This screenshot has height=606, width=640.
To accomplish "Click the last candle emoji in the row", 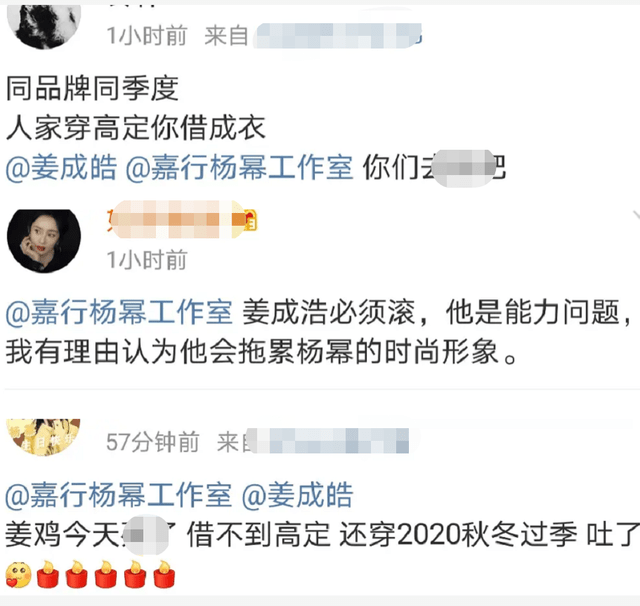I will coord(164,575).
